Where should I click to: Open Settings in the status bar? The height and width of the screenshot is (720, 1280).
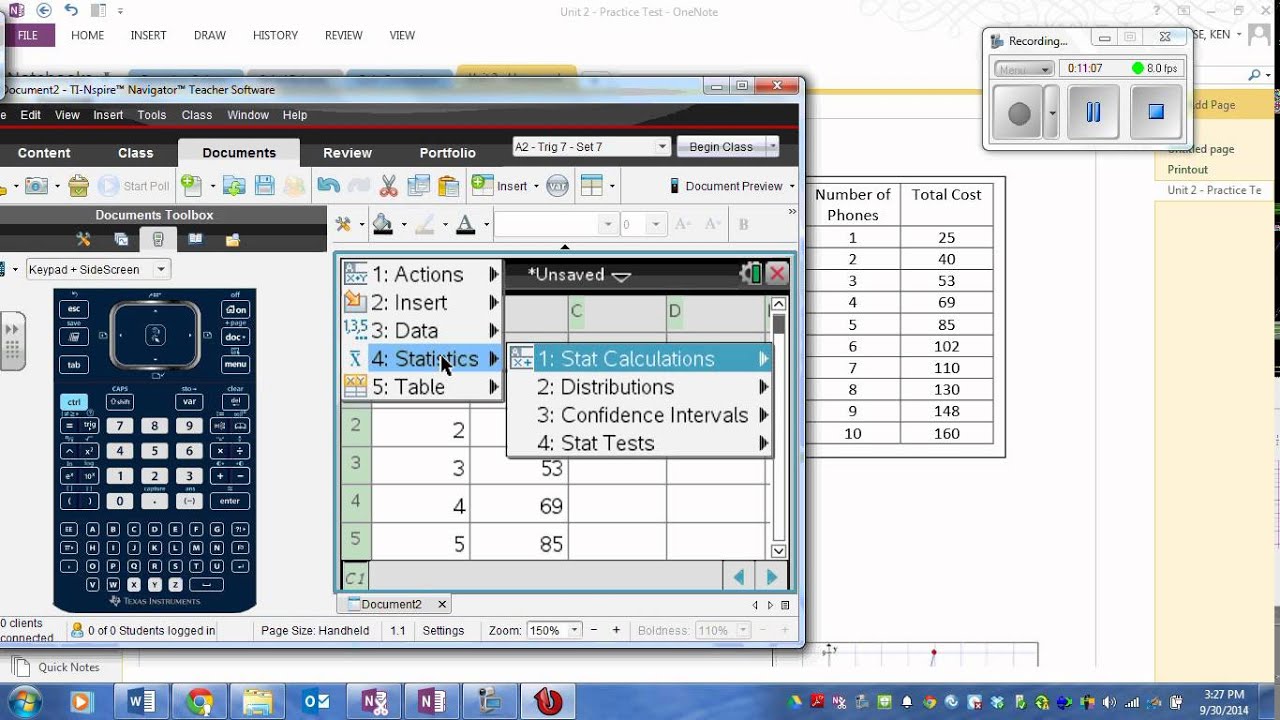(x=443, y=630)
